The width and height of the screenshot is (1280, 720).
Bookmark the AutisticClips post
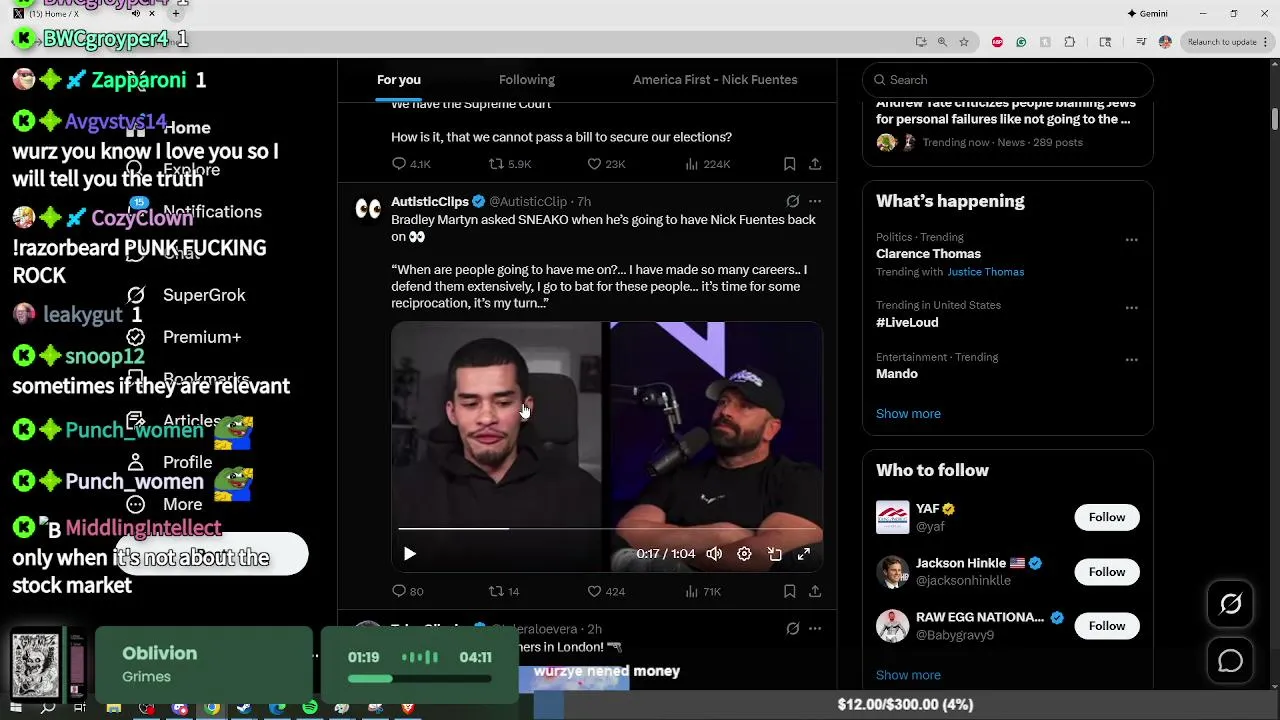point(789,591)
